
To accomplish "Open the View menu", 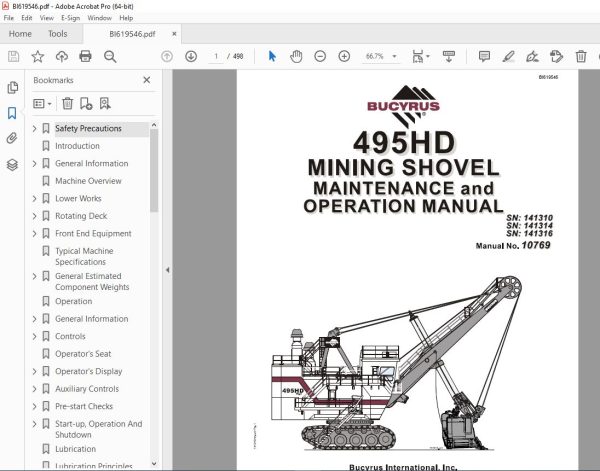I will point(47,18).
